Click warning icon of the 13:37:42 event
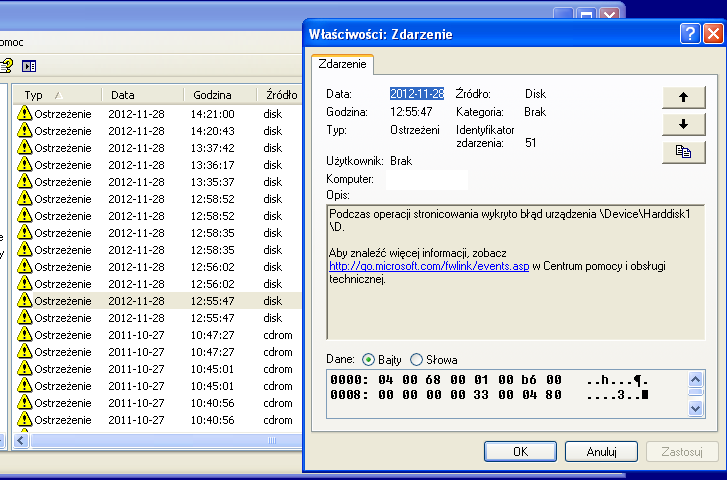The height and width of the screenshot is (480, 727). click(25, 147)
